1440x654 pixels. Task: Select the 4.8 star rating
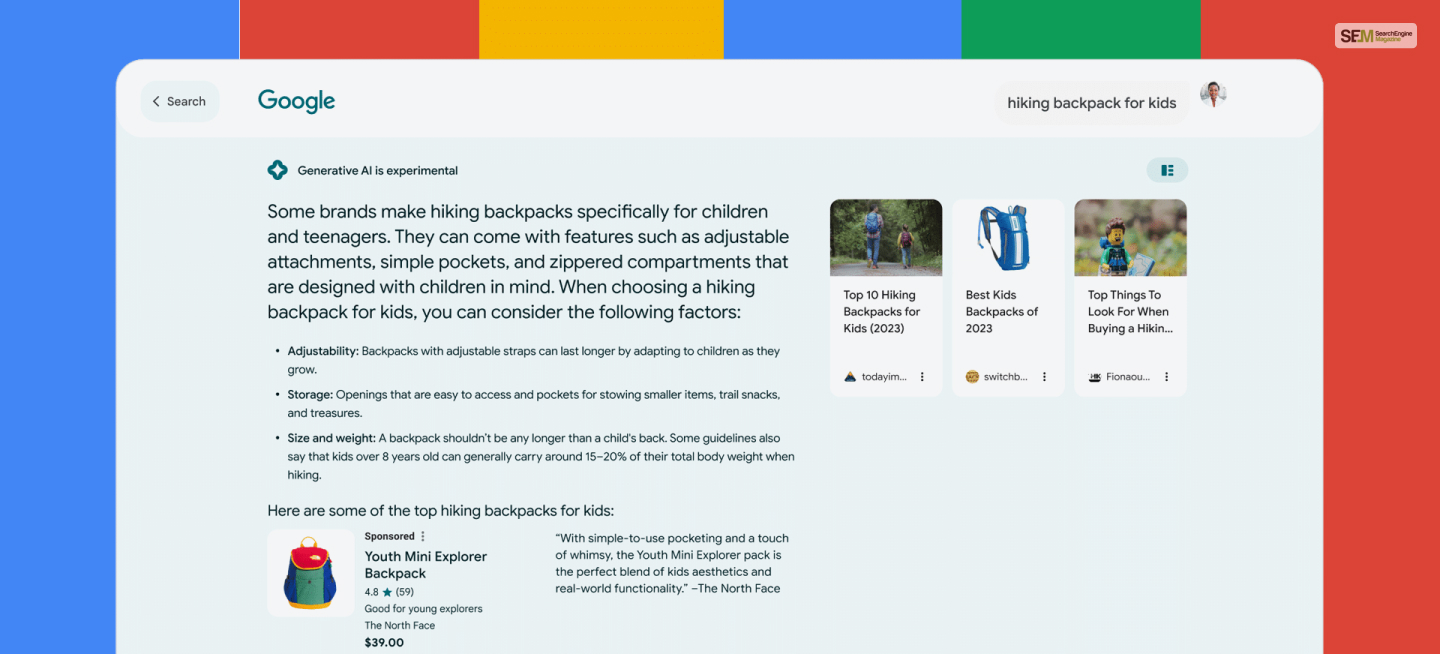tap(389, 592)
